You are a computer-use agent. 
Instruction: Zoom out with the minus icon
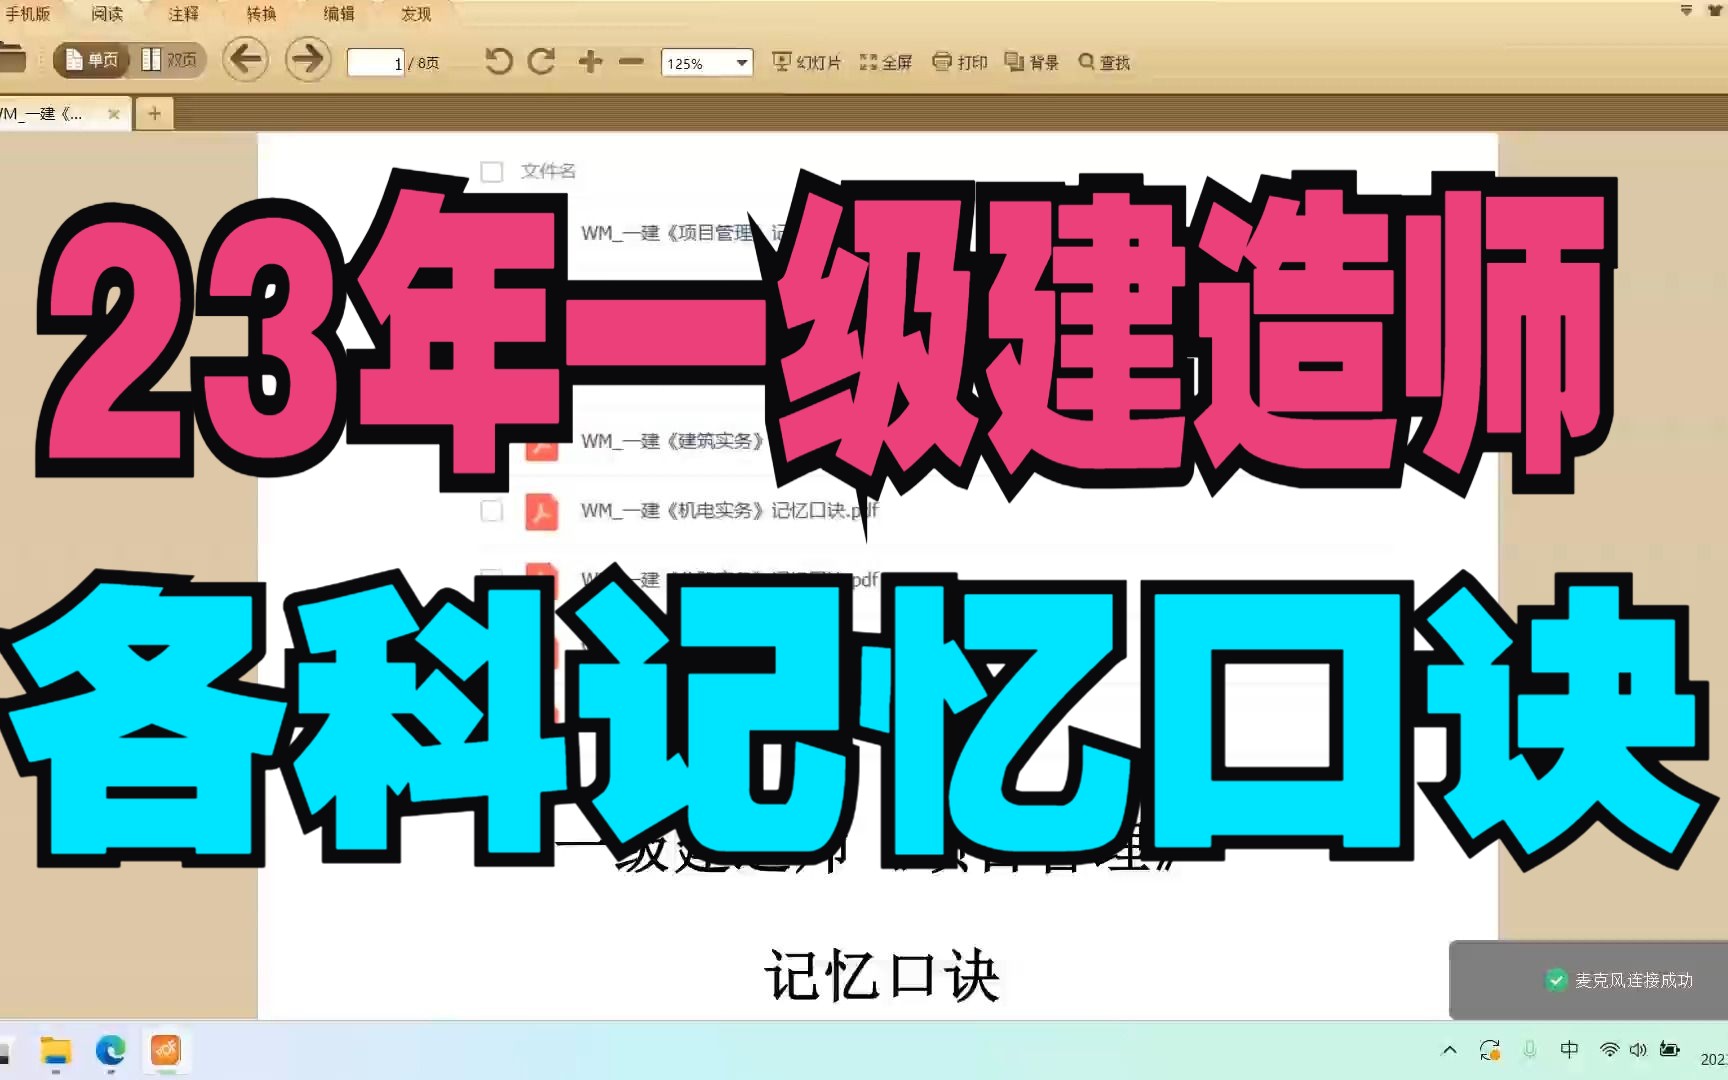pos(631,62)
